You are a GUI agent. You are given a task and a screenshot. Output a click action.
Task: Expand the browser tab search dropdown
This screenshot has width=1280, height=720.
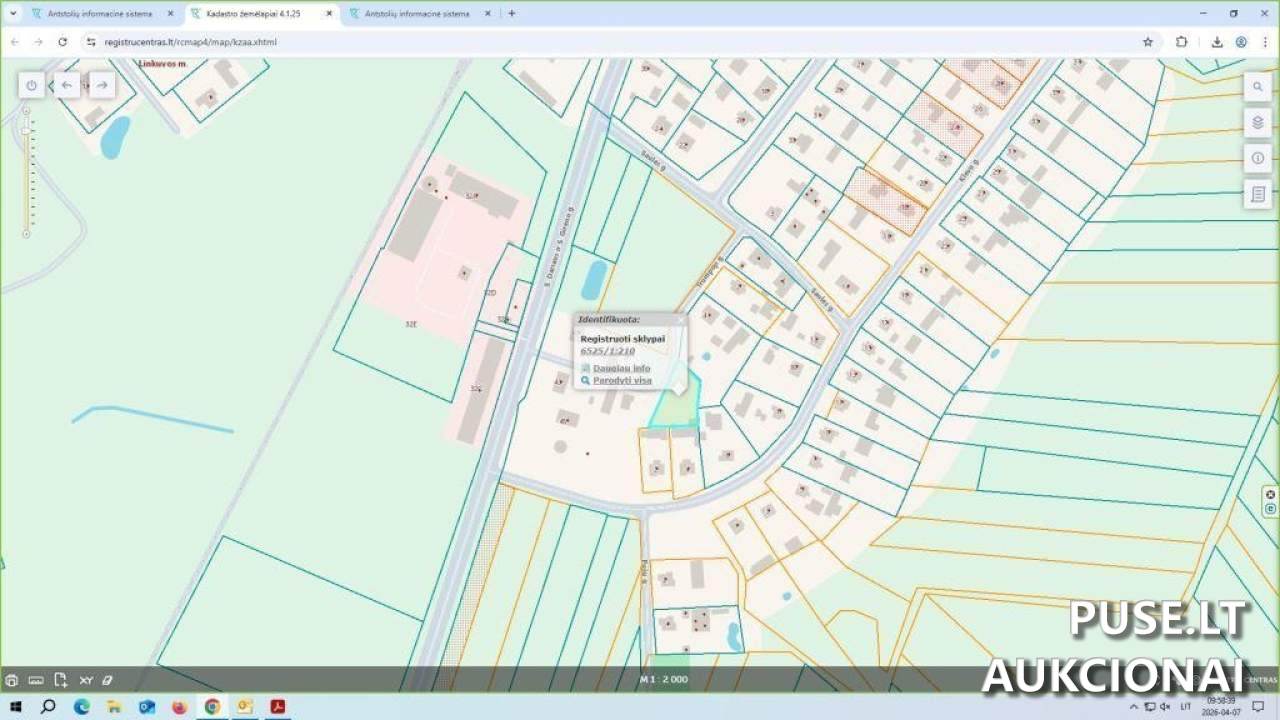click(x=13, y=14)
